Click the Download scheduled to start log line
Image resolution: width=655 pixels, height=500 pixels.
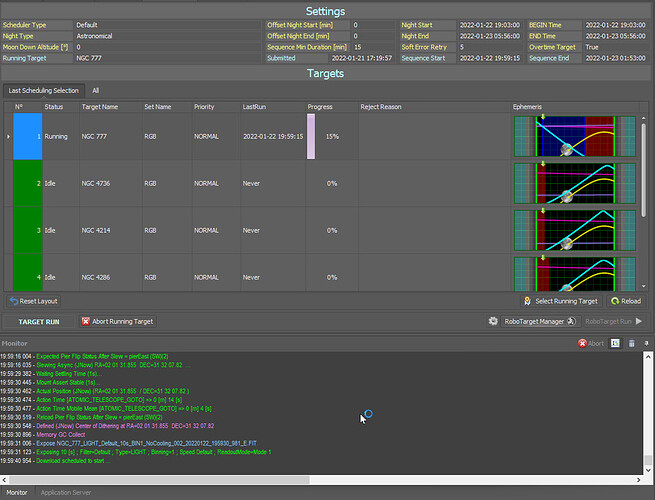[73, 461]
